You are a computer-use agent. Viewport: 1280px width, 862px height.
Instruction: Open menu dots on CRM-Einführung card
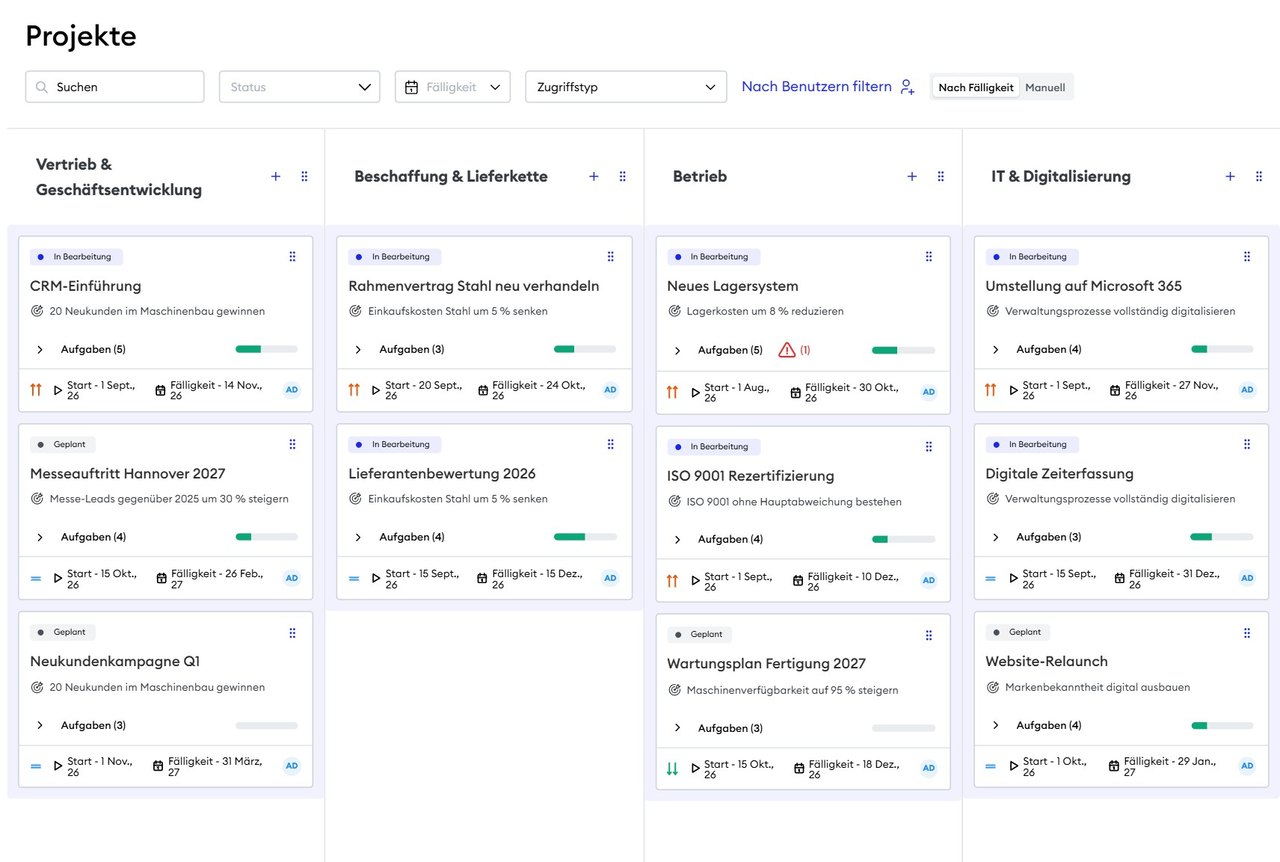coord(292,257)
